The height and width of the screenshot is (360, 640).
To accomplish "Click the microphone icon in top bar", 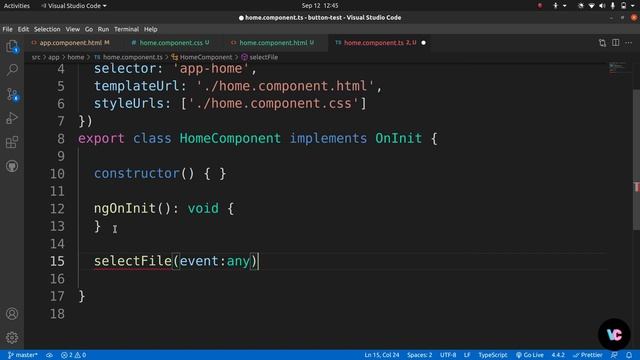I will click(x=612, y=6).
